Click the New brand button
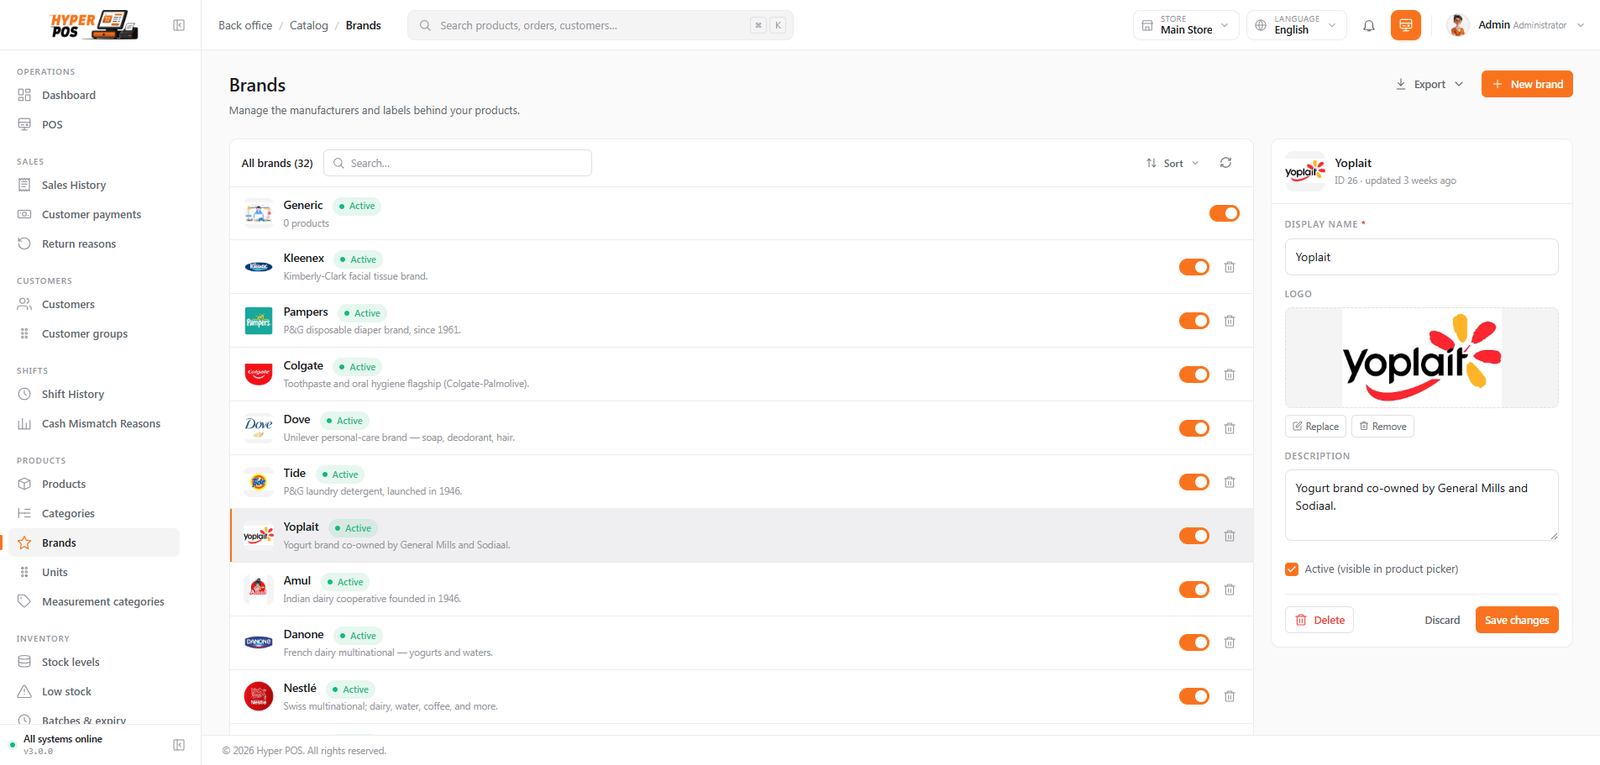The width and height of the screenshot is (1600, 765). 1527,84
